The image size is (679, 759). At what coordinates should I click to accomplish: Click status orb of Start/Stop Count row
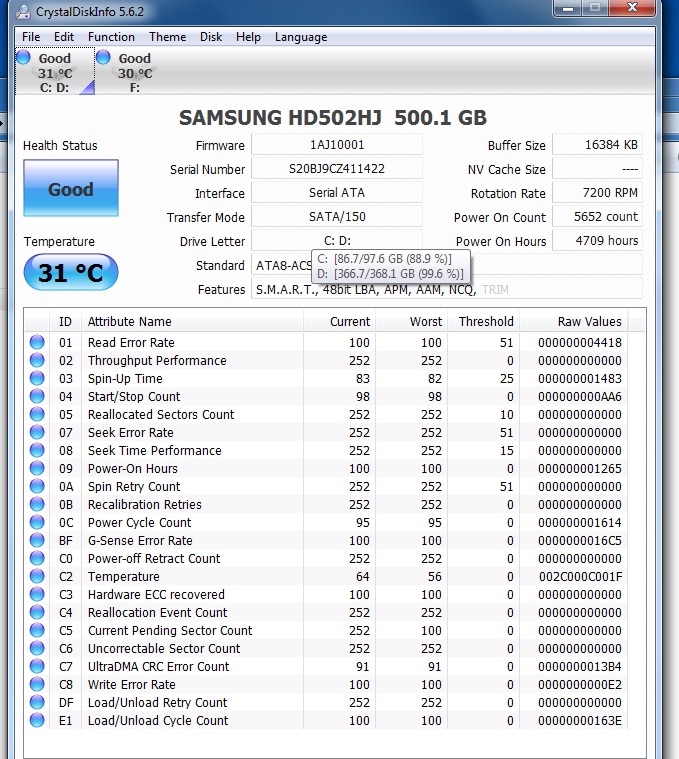(x=37, y=396)
